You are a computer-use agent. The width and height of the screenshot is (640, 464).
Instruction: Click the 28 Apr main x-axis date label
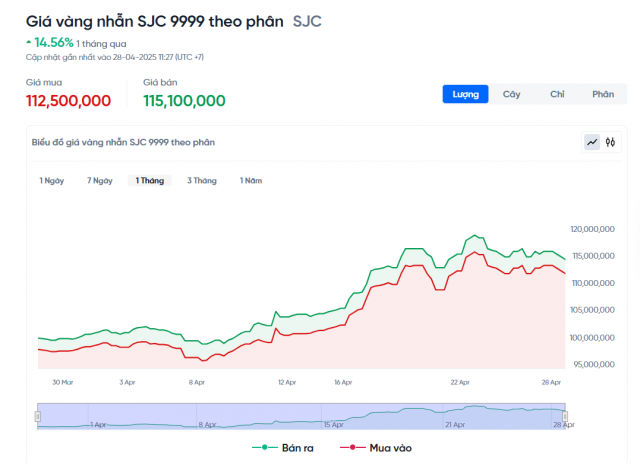pyautogui.click(x=551, y=382)
